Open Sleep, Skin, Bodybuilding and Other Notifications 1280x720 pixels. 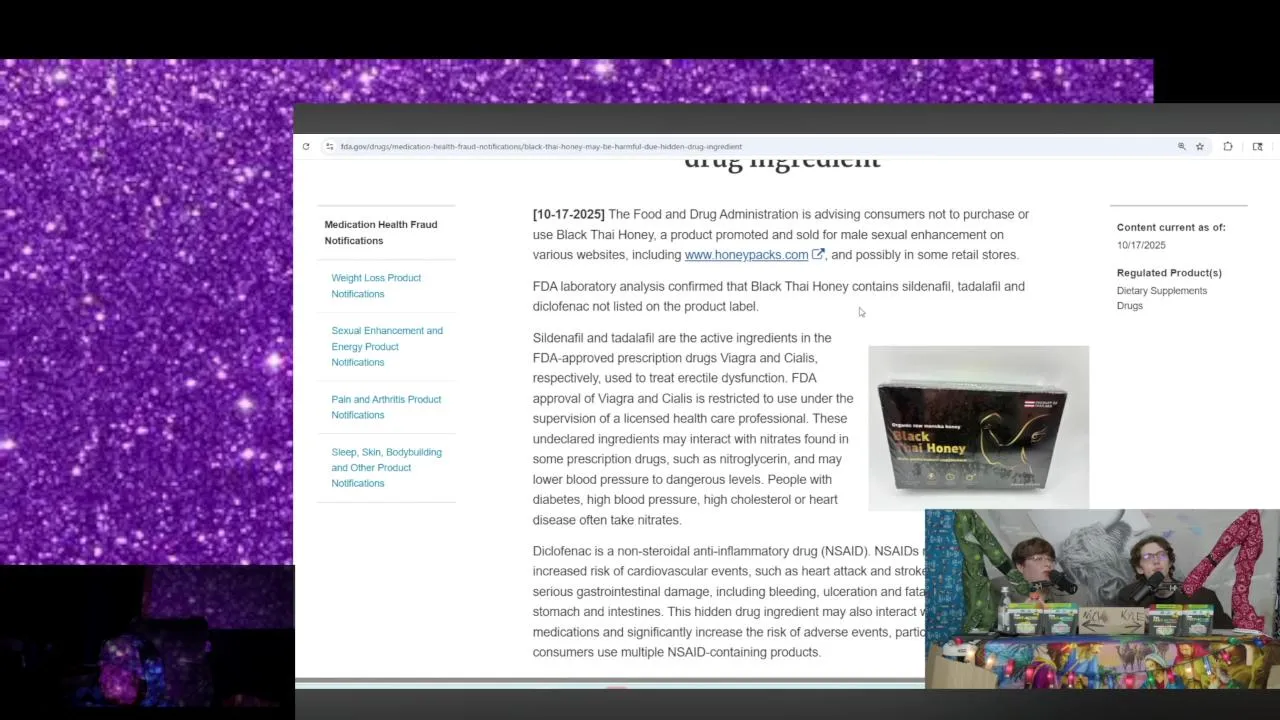click(386, 467)
